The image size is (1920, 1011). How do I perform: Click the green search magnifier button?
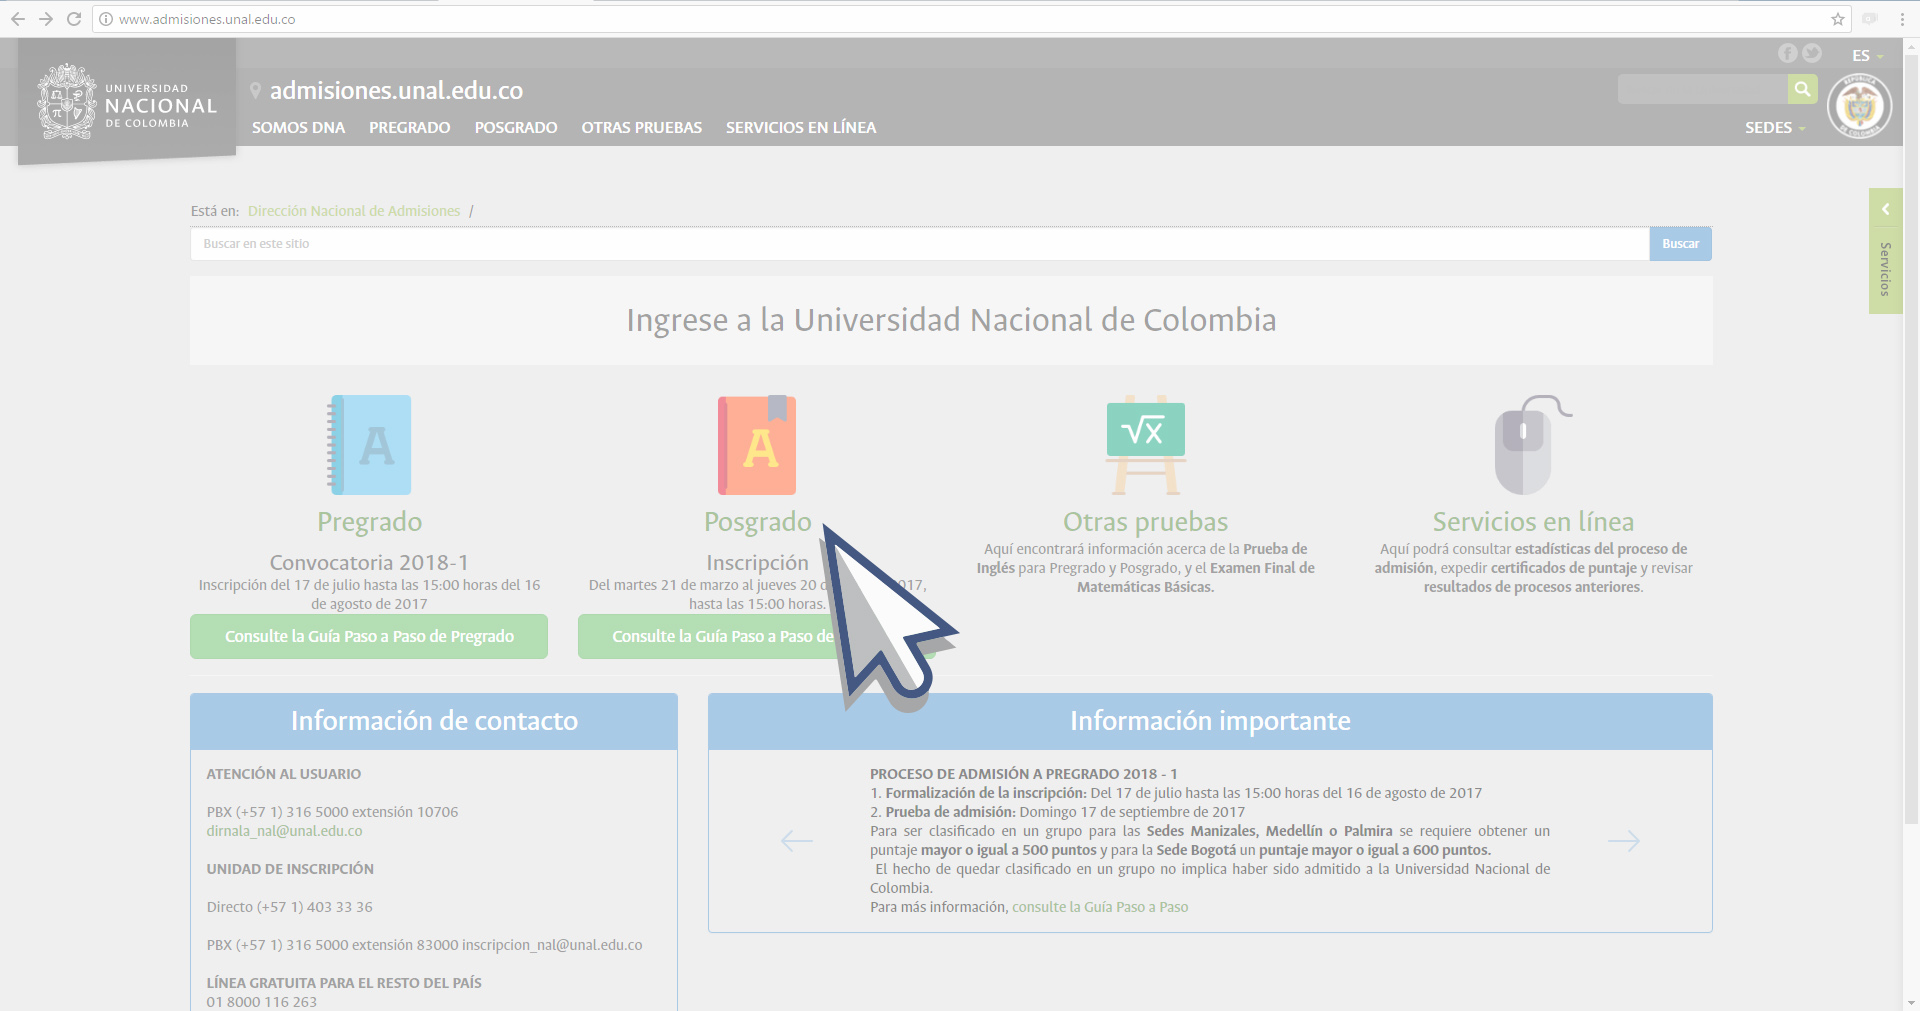pyautogui.click(x=1802, y=89)
